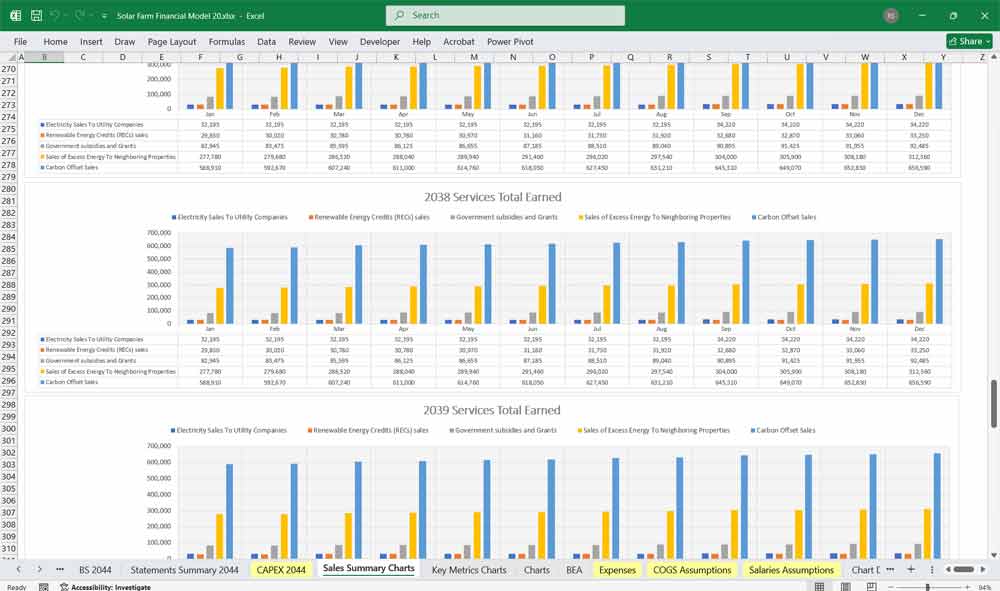Open the Power Pivot ribbon tab
The height and width of the screenshot is (591, 1000).
512,42
